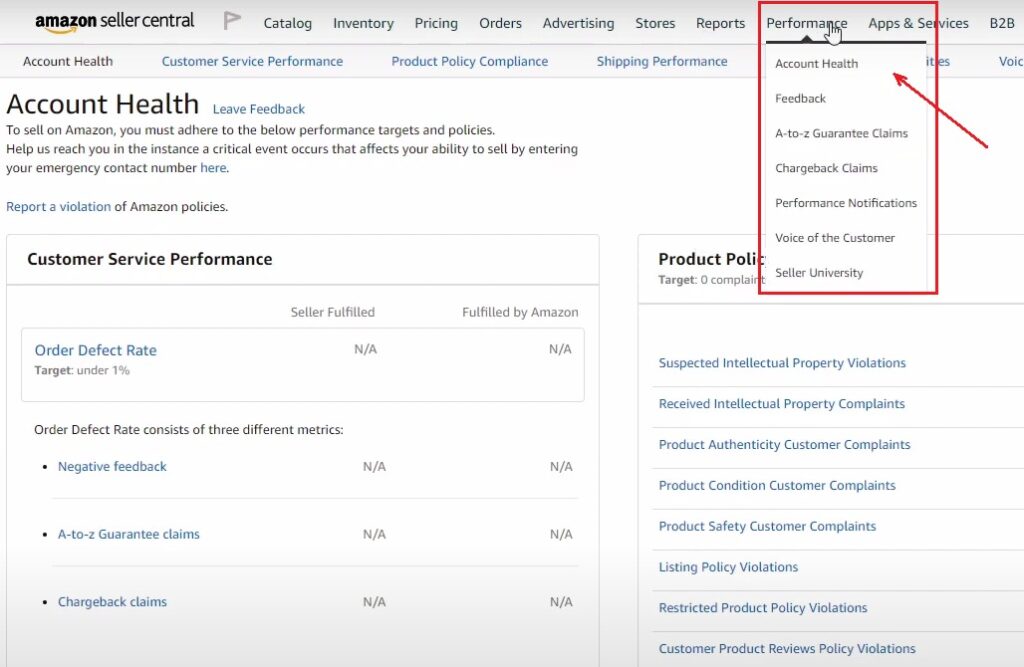The image size is (1024, 667).
Task: Open the Order Defect Rate link
Action: pyautogui.click(x=95, y=350)
